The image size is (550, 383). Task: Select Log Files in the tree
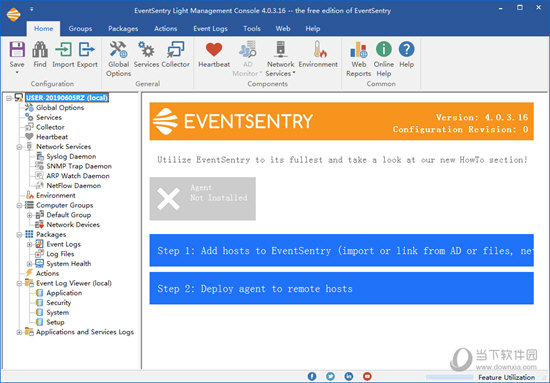[60, 254]
